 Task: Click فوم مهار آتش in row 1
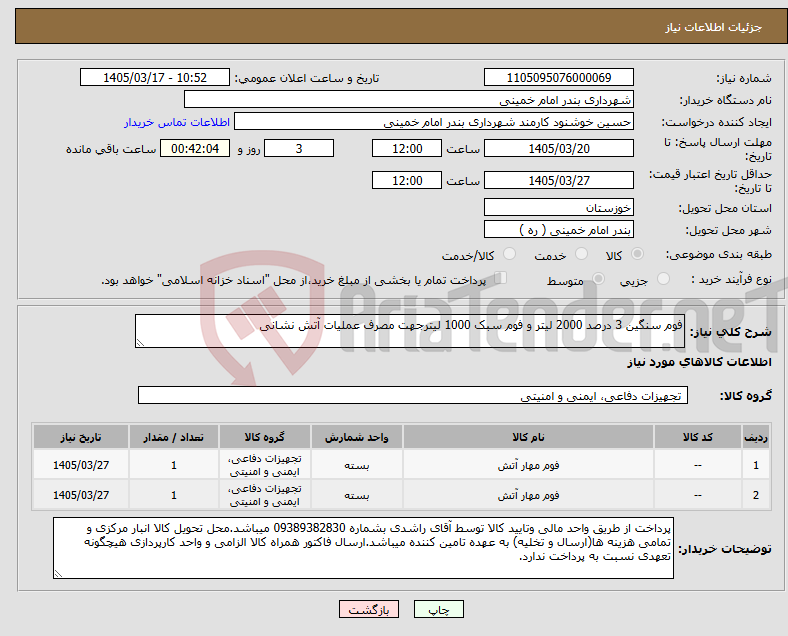pos(528,465)
